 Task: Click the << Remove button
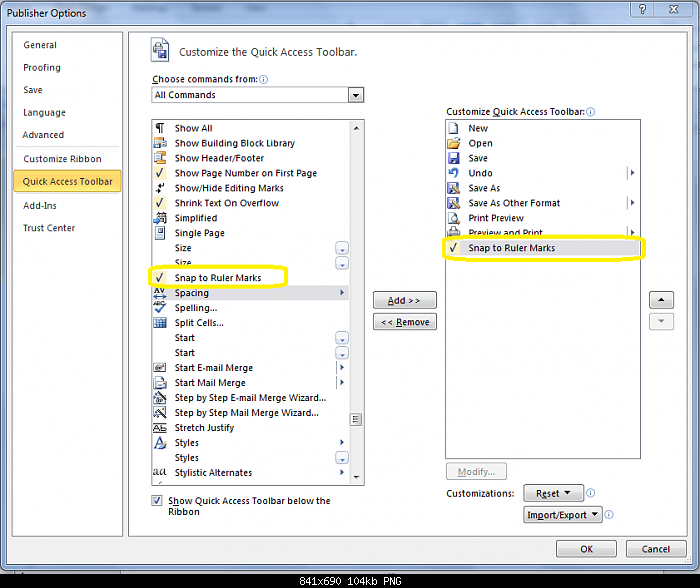pyautogui.click(x=405, y=322)
